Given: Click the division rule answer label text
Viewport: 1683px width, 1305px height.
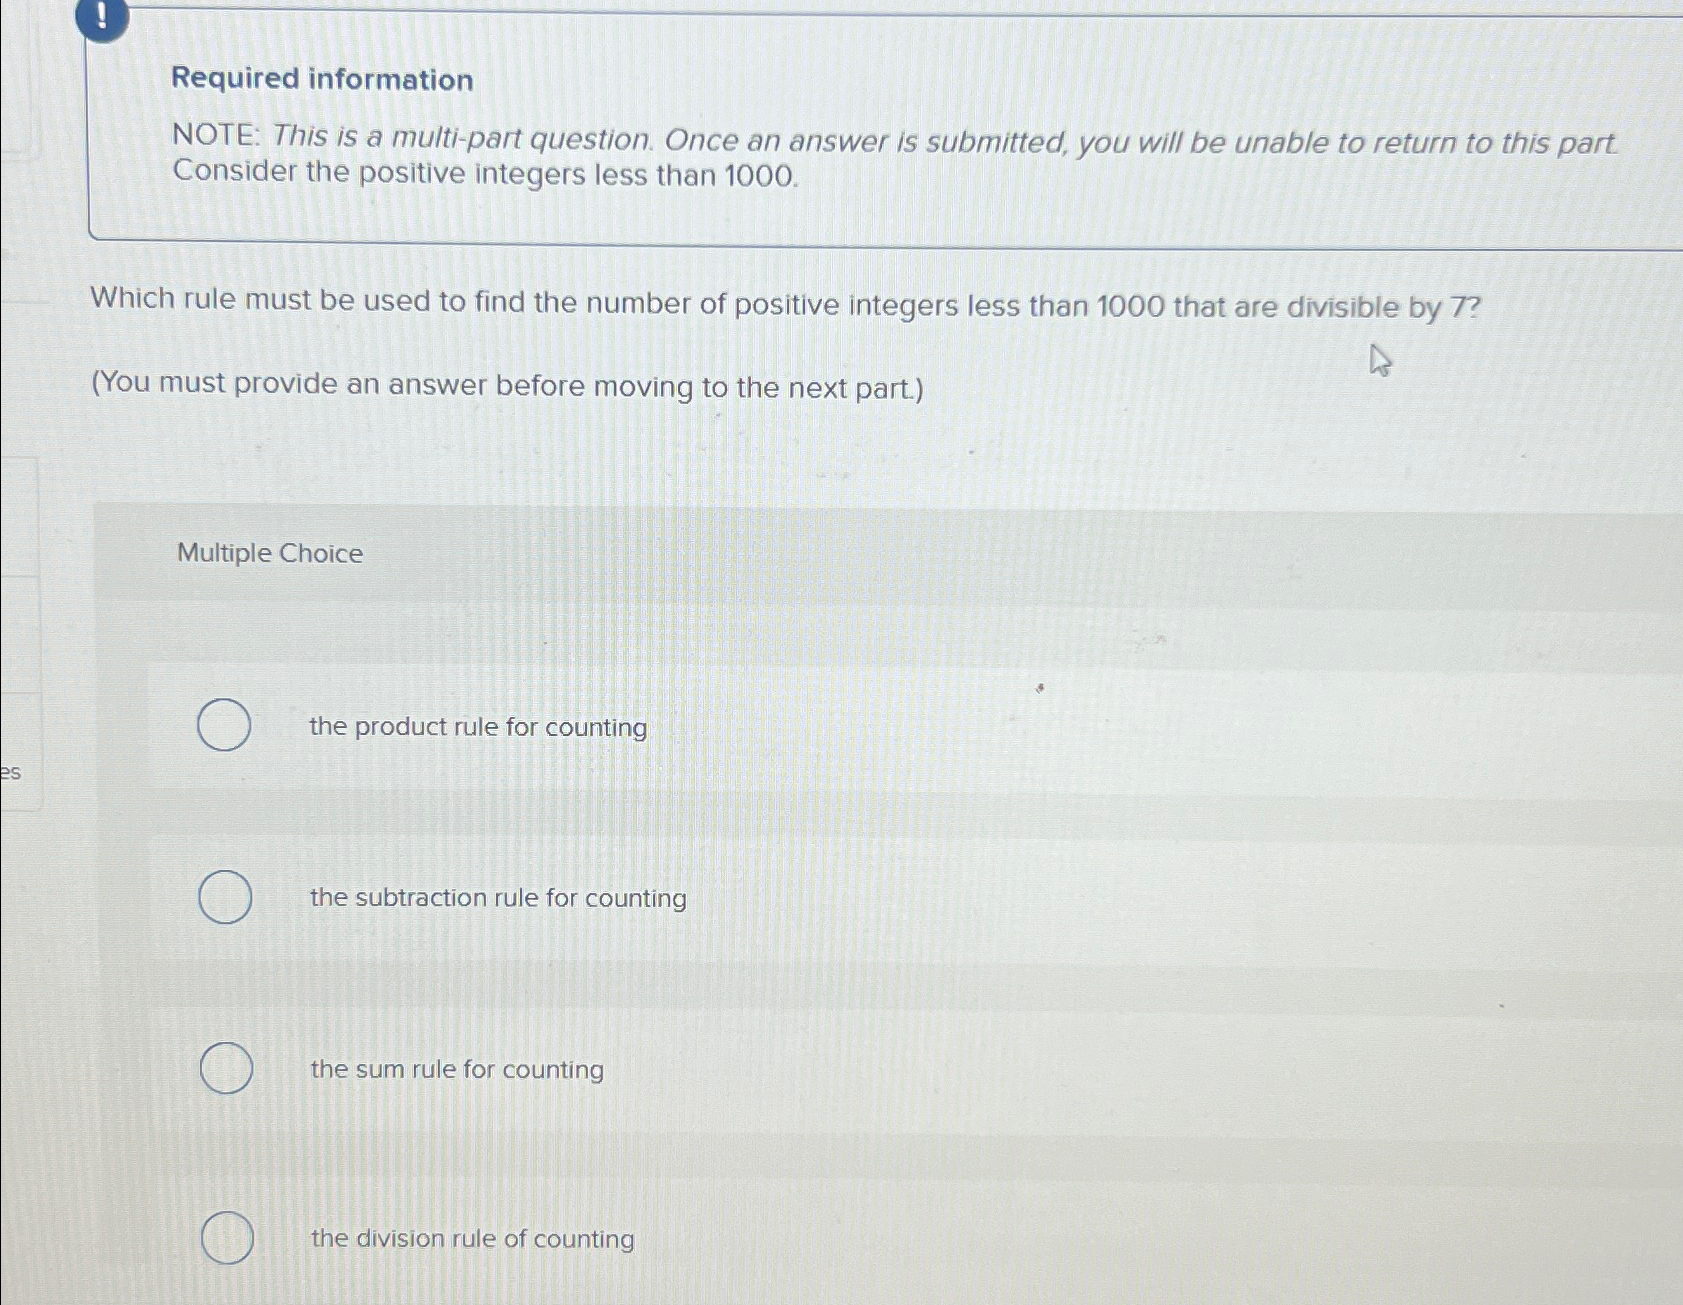Looking at the screenshot, I should [x=470, y=1239].
